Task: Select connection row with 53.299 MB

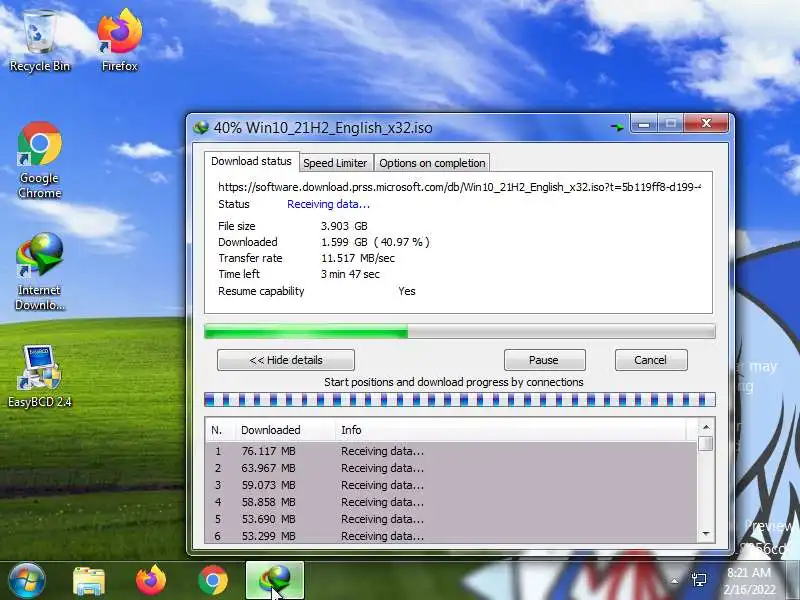Action: click(451, 536)
